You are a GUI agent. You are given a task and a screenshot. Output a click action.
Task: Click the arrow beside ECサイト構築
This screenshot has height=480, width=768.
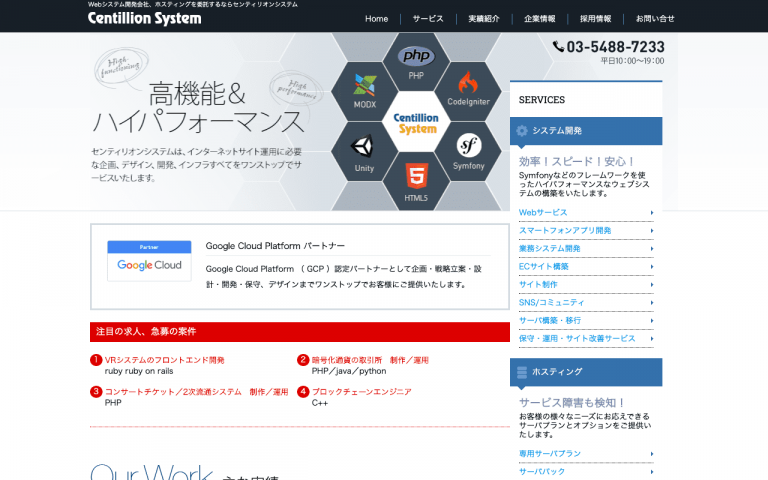click(652, 266)
